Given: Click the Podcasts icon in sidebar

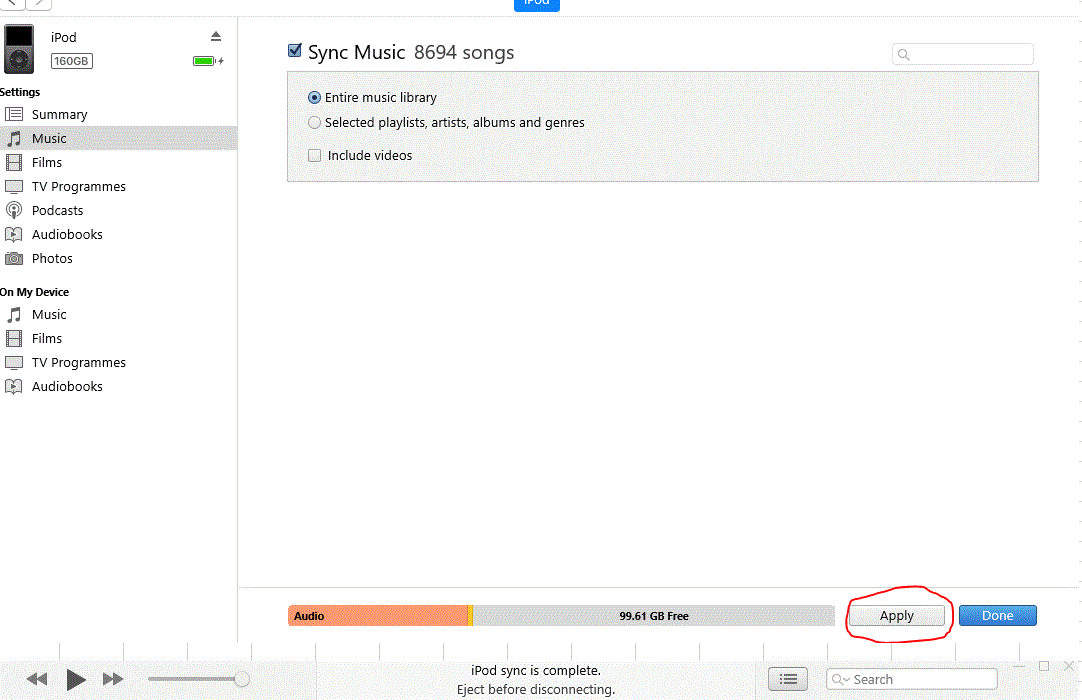Looking at the screenshot, I should (x=14, y=211).
